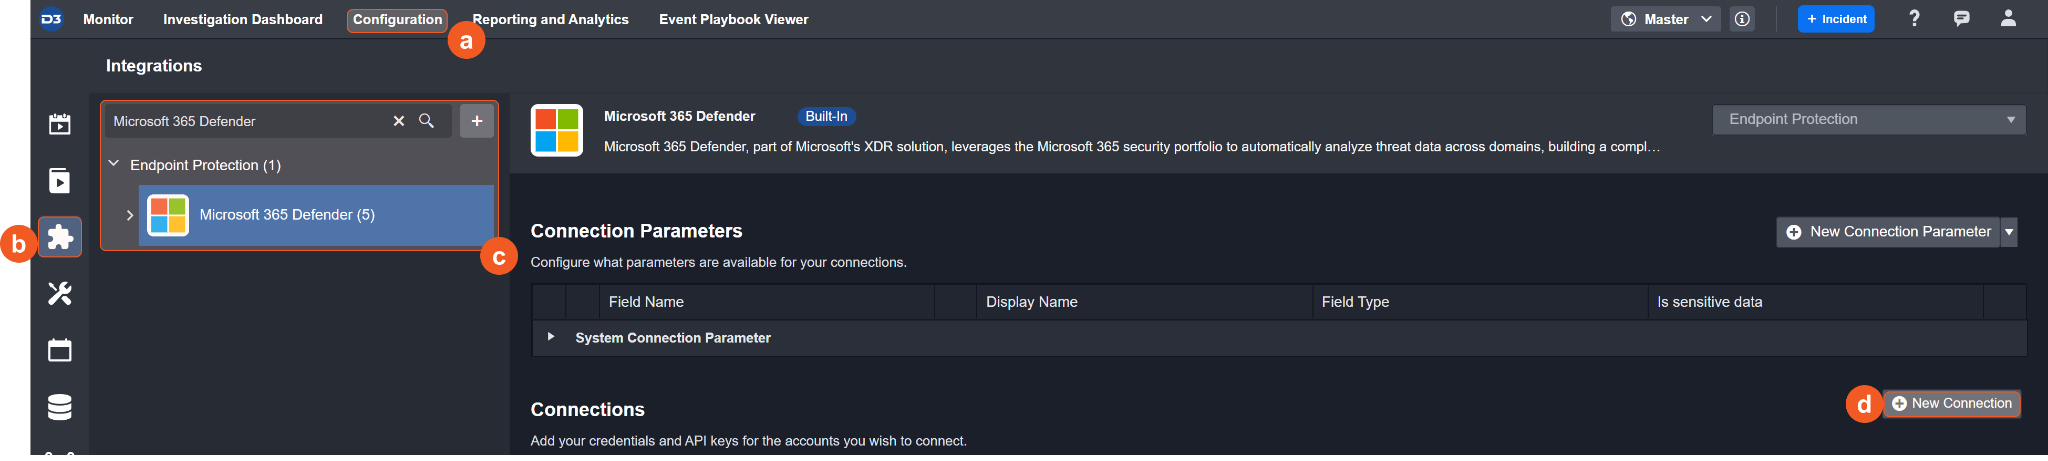This screenshot has width=2048, height=461.
Task: Expand System Connection Parameter row
Action: 551,337
